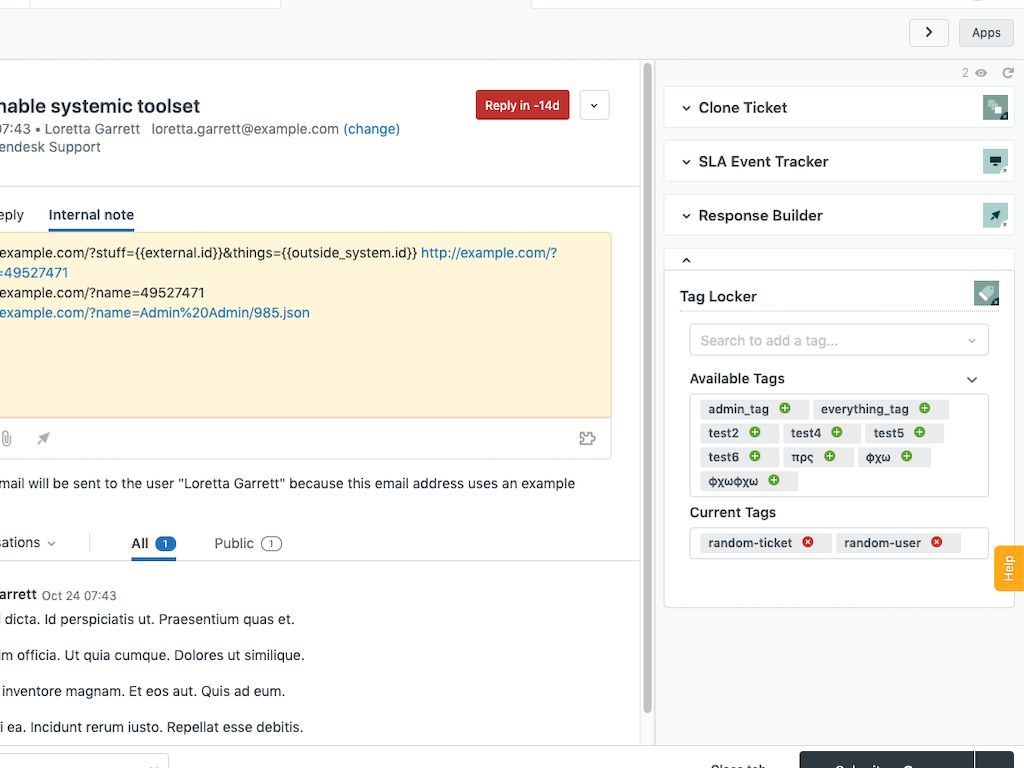Click the Tag Locker app icon
Viewport: 1024px width, 768px height.
986,293
